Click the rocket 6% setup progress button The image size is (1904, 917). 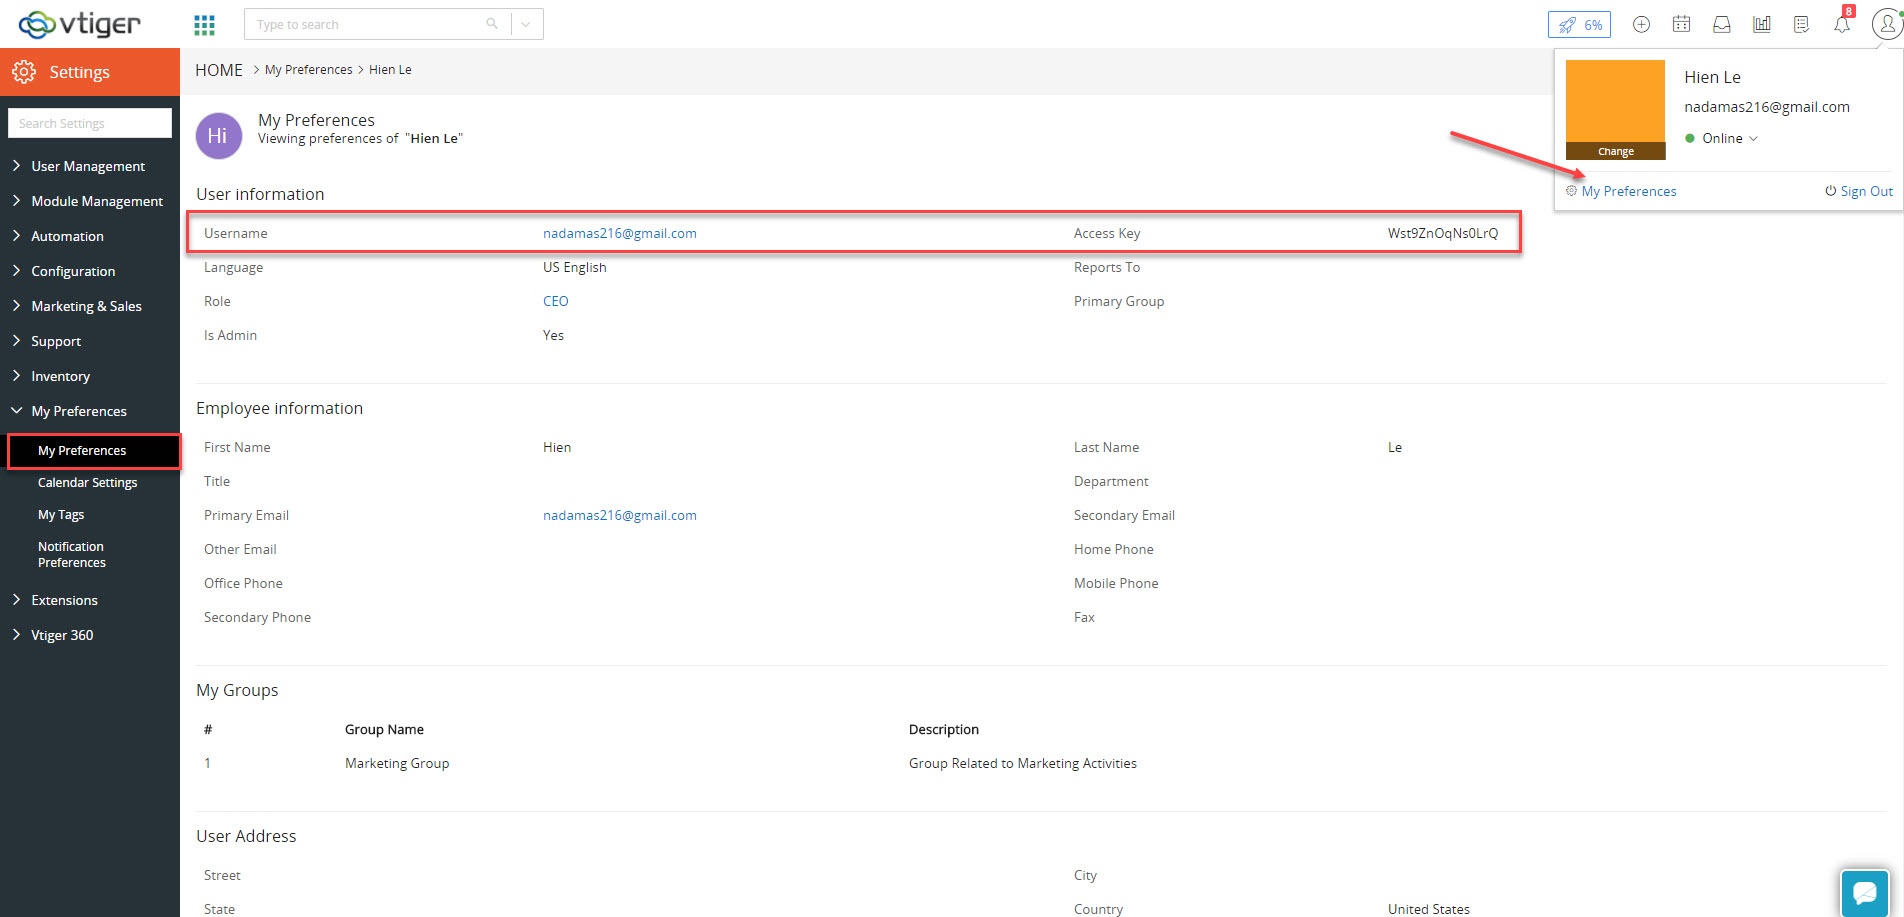(1579, 24)
